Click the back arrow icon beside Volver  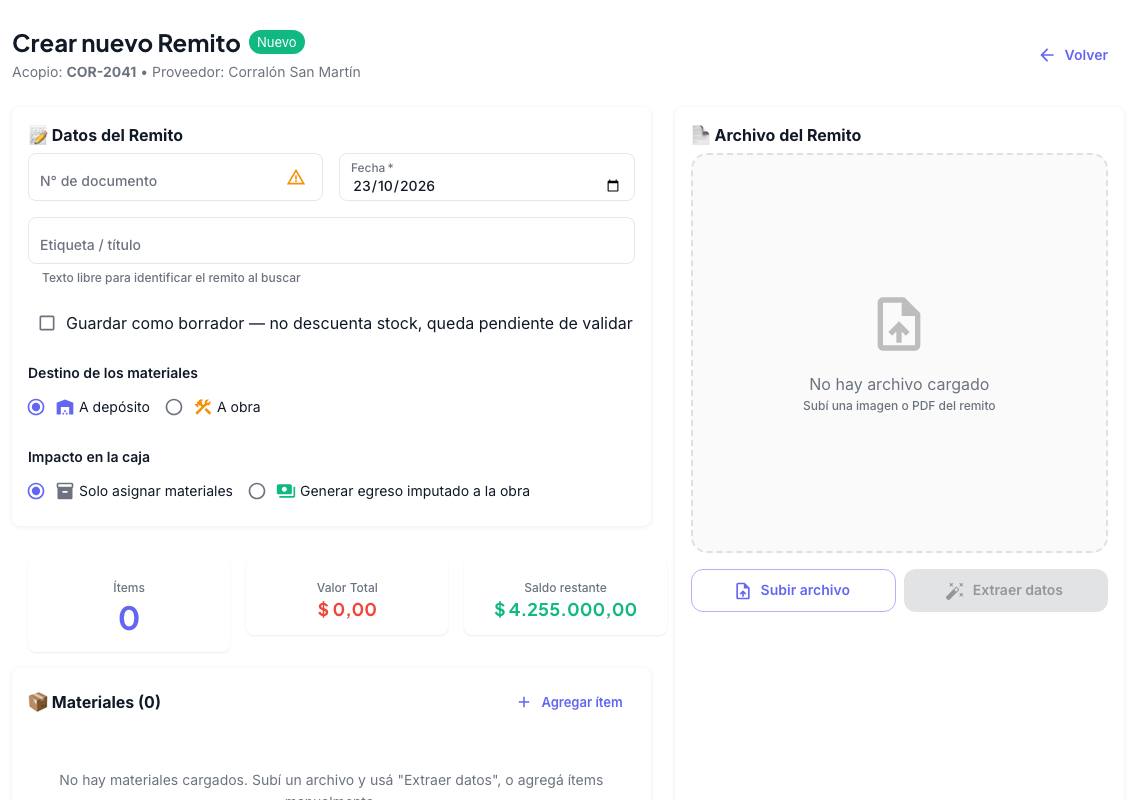pyautogui.click(x=1047, y=55)
